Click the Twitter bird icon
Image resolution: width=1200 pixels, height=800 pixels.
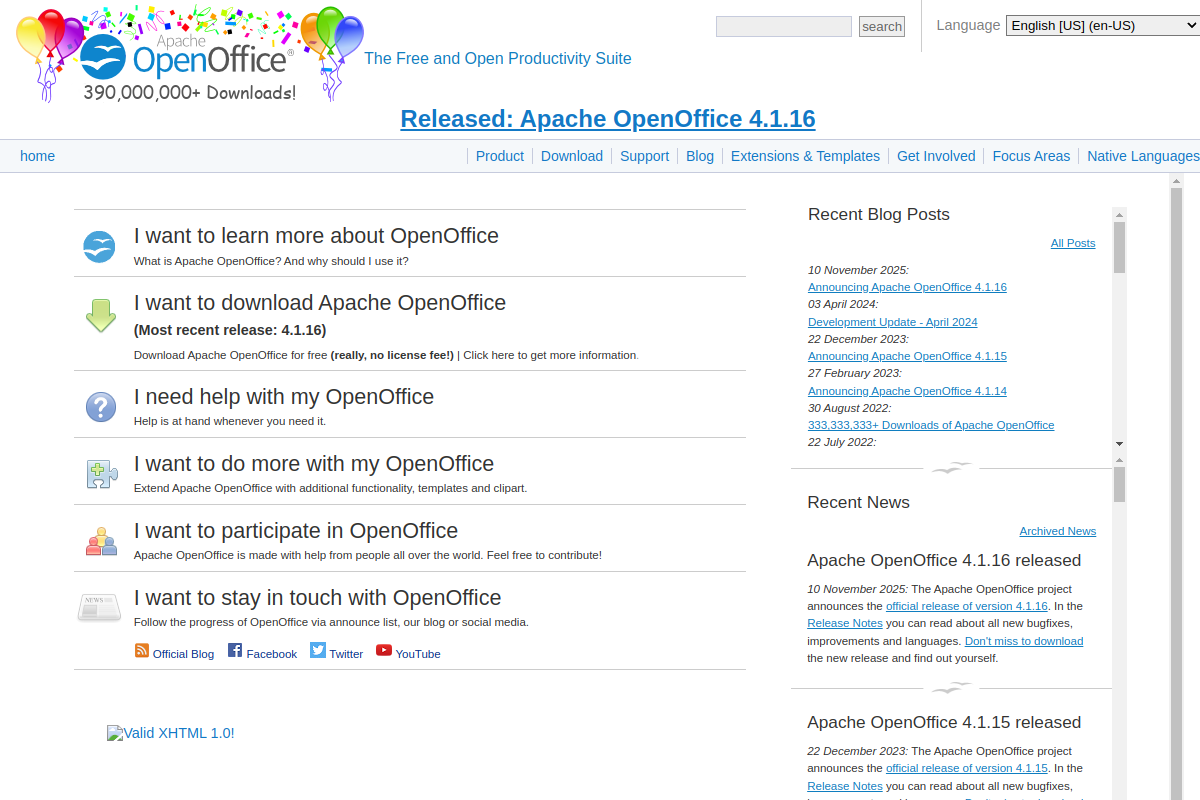pos(316,650)
